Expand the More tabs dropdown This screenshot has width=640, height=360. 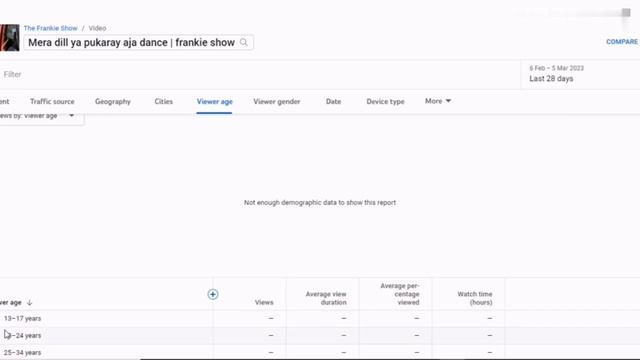(438, 101)
